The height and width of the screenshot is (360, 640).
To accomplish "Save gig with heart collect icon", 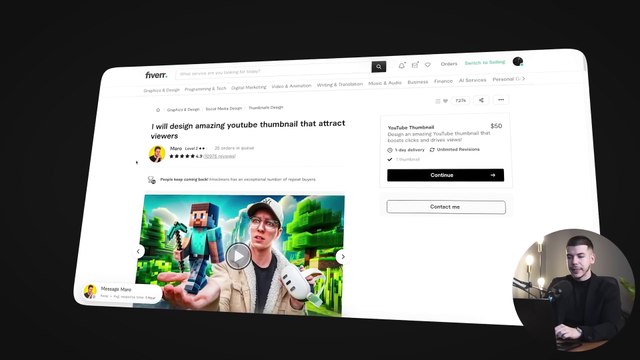I will (x=445, y=101).
